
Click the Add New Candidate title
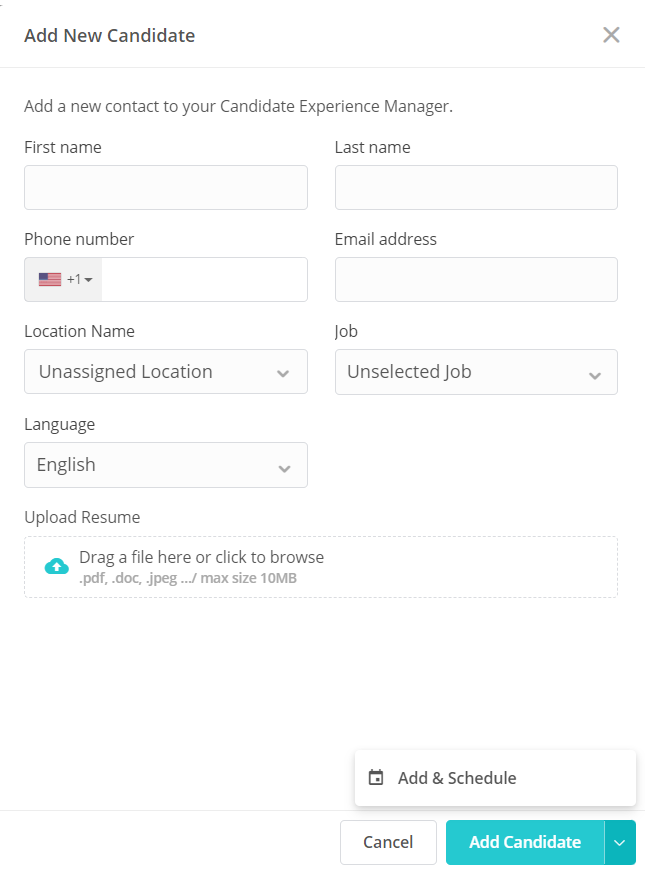109,34
